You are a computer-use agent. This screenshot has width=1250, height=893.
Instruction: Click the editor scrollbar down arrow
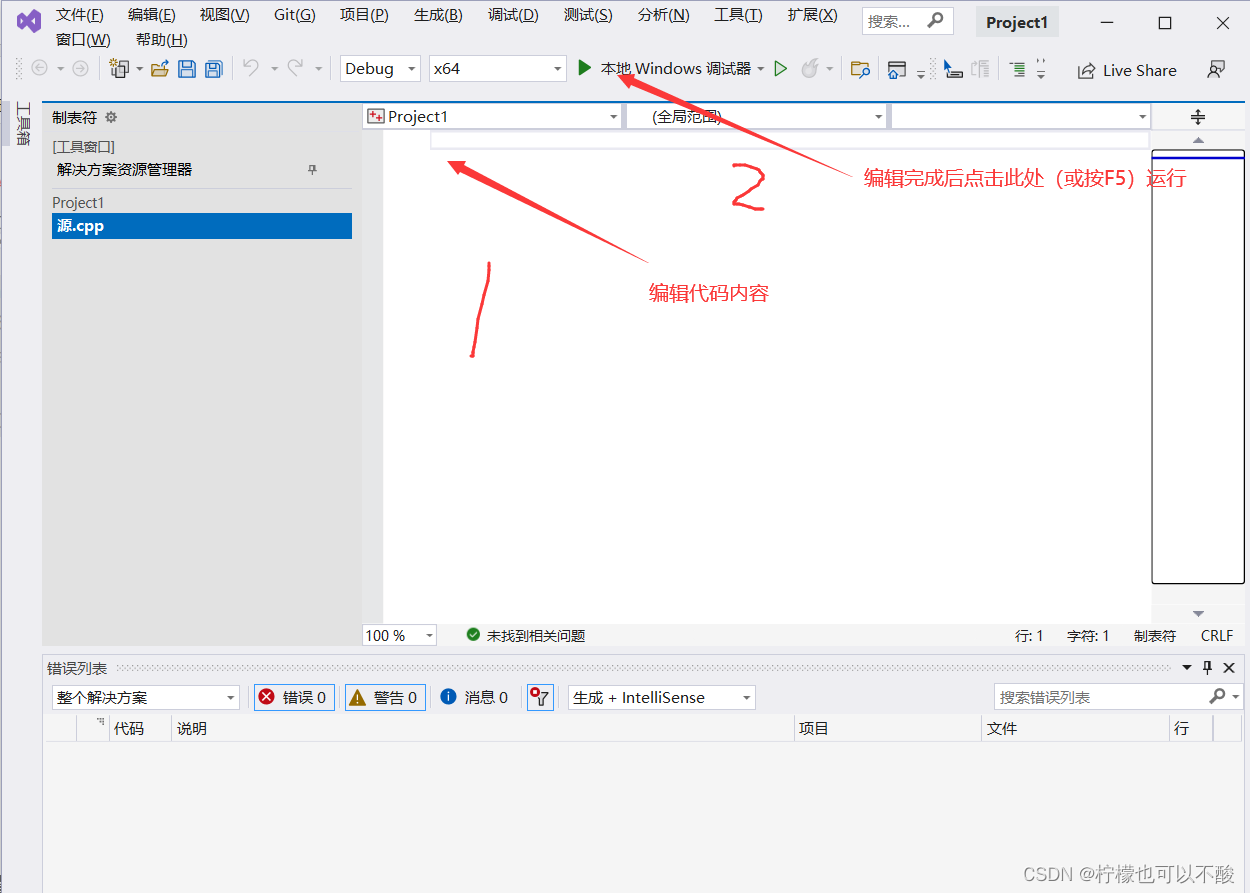tap(1198, 614)
